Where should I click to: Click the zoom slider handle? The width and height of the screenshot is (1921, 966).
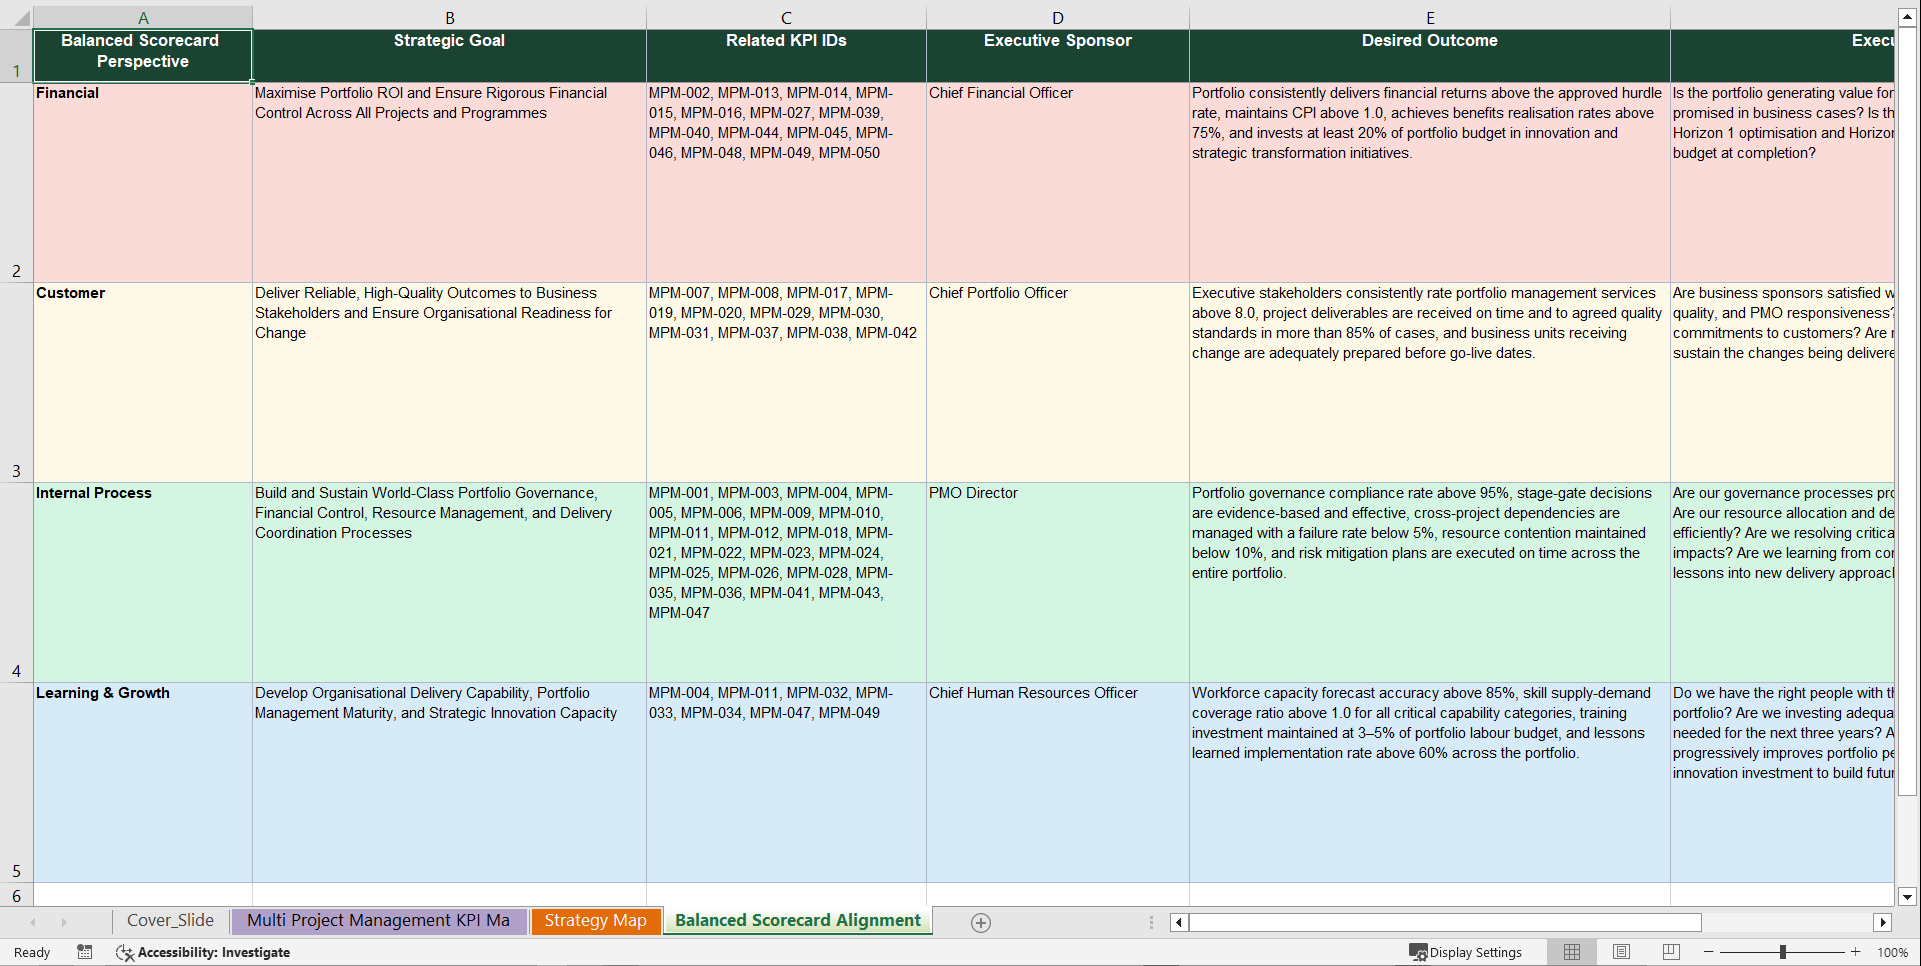click(1783, 952)
